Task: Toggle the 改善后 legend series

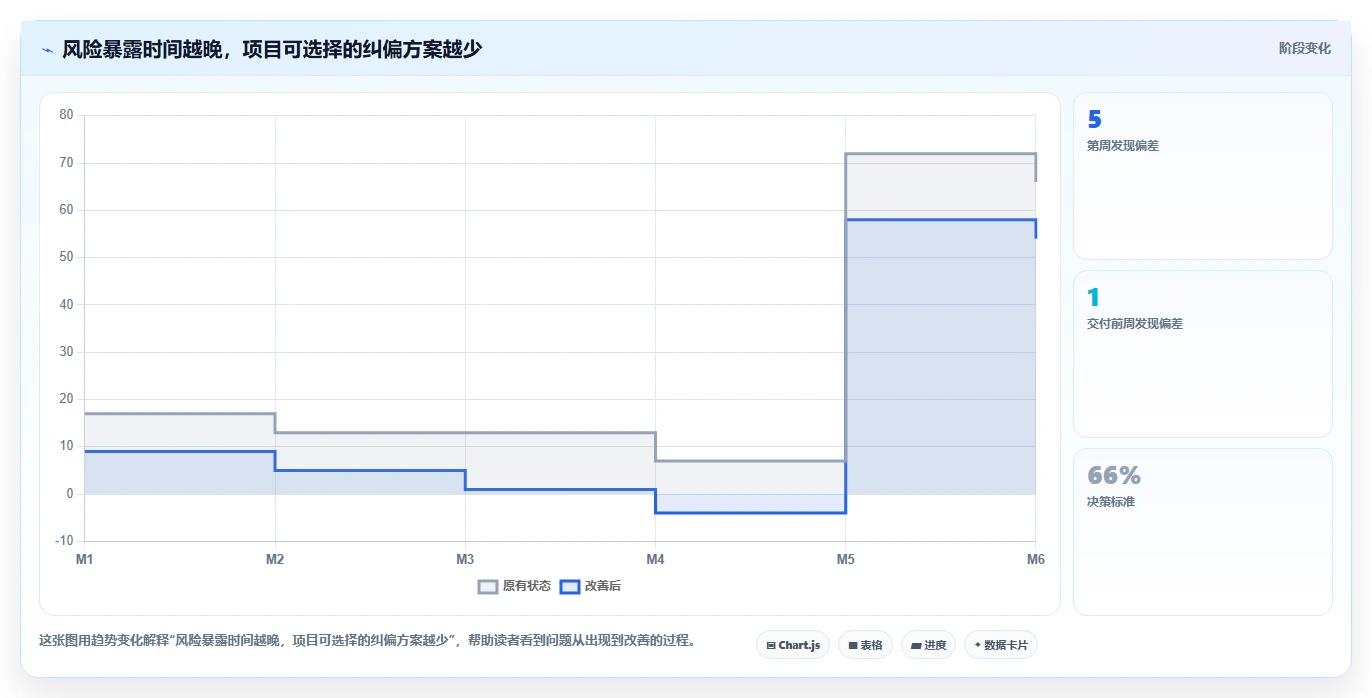Action: coord(590,586)
